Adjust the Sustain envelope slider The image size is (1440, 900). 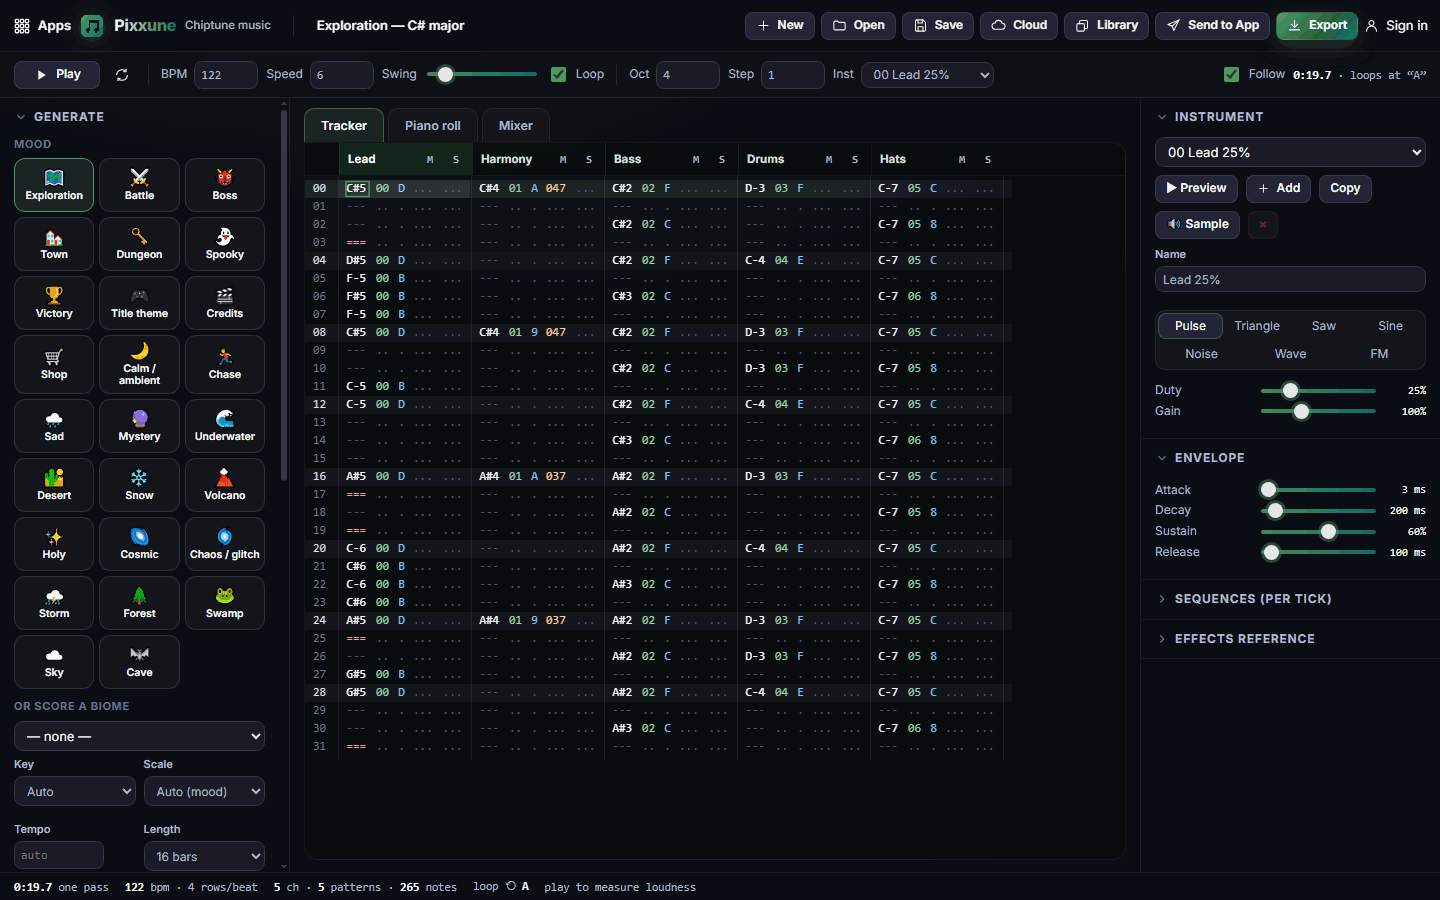[x=1318, y=532]
